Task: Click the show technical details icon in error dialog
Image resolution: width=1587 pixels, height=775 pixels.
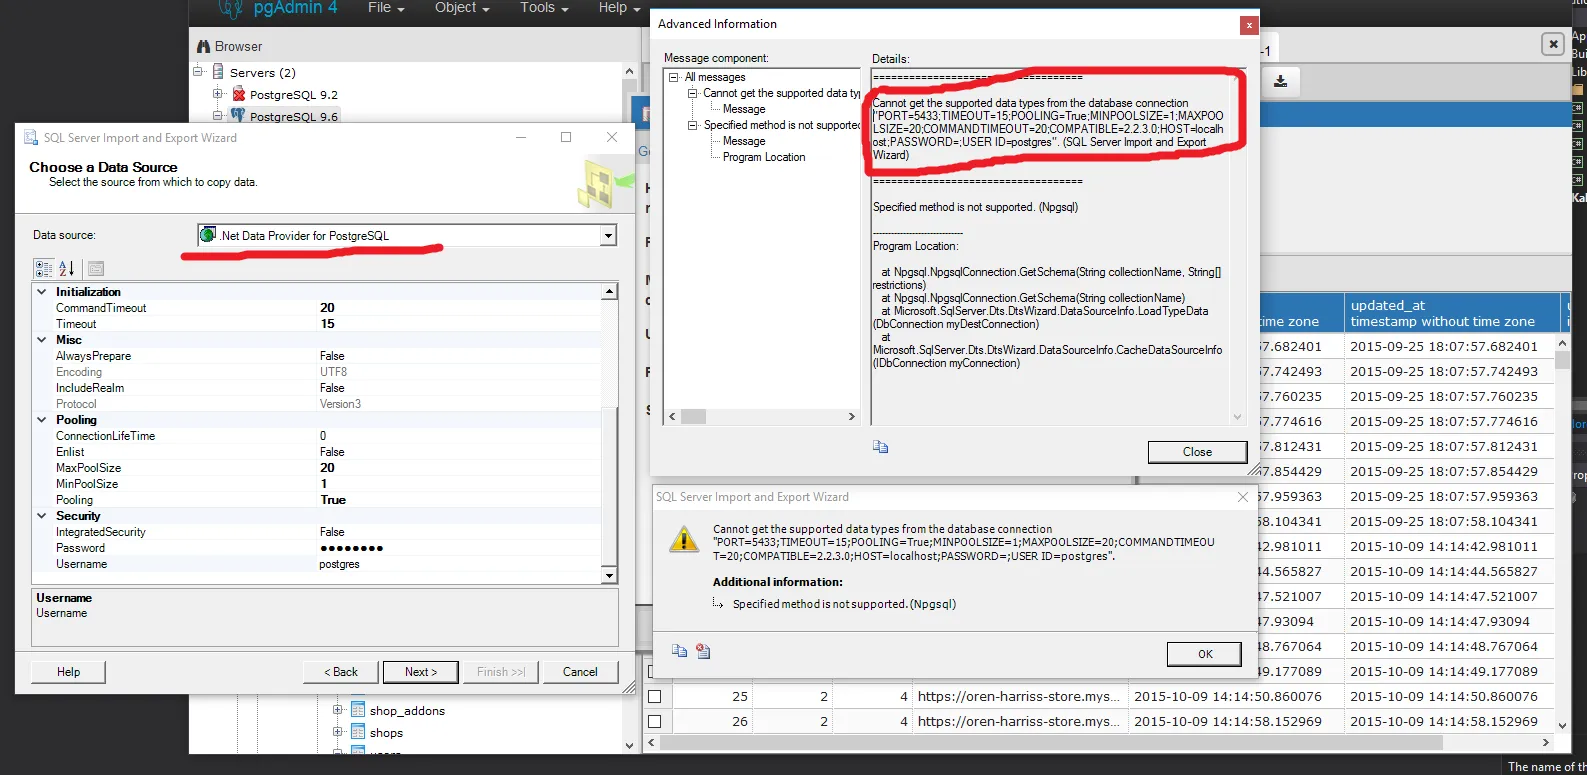Action: tap(703, 651)
